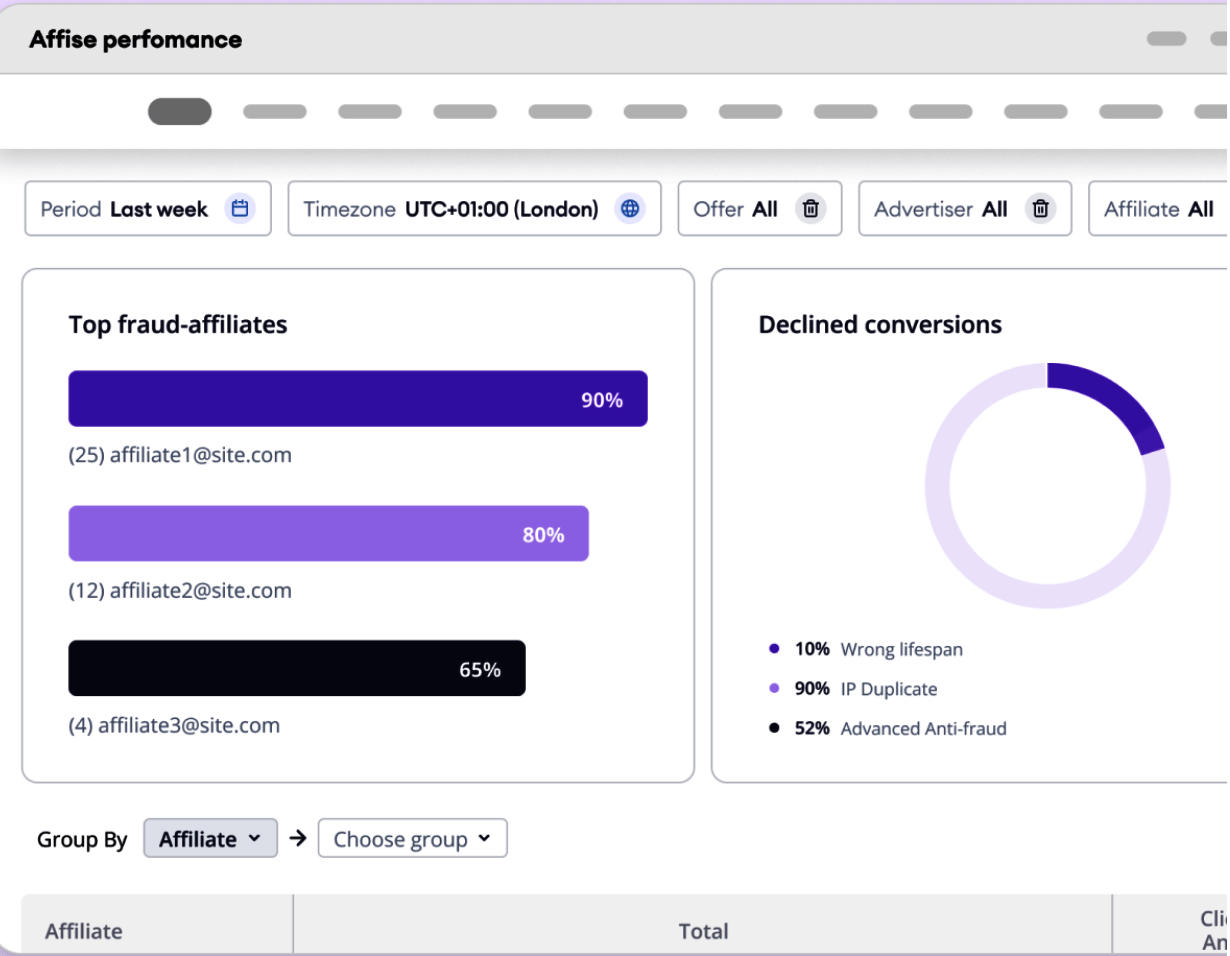The width and height of the screenshot is (1230, 956).
Task: Click the calendar icon in Period filter
Action: [x=240, y=209]
